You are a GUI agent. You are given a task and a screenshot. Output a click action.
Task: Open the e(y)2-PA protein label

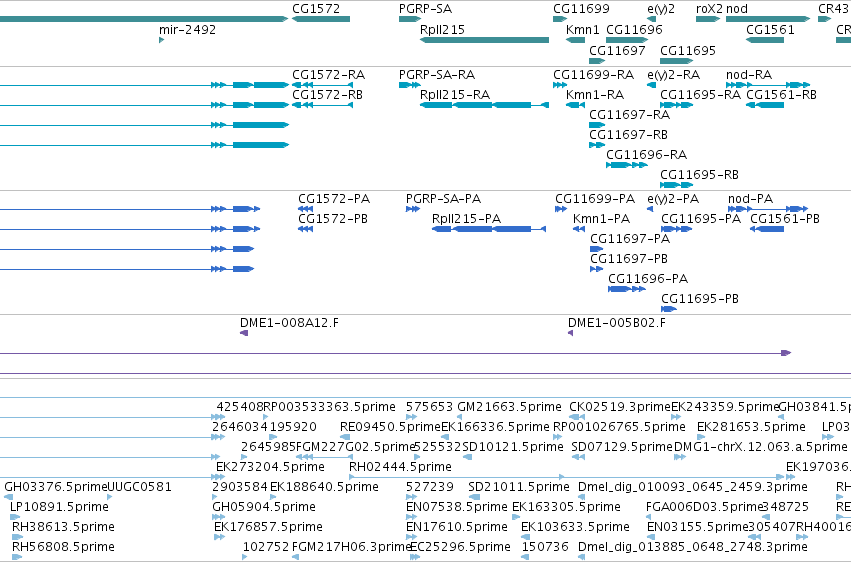click(x=673, y=199)
